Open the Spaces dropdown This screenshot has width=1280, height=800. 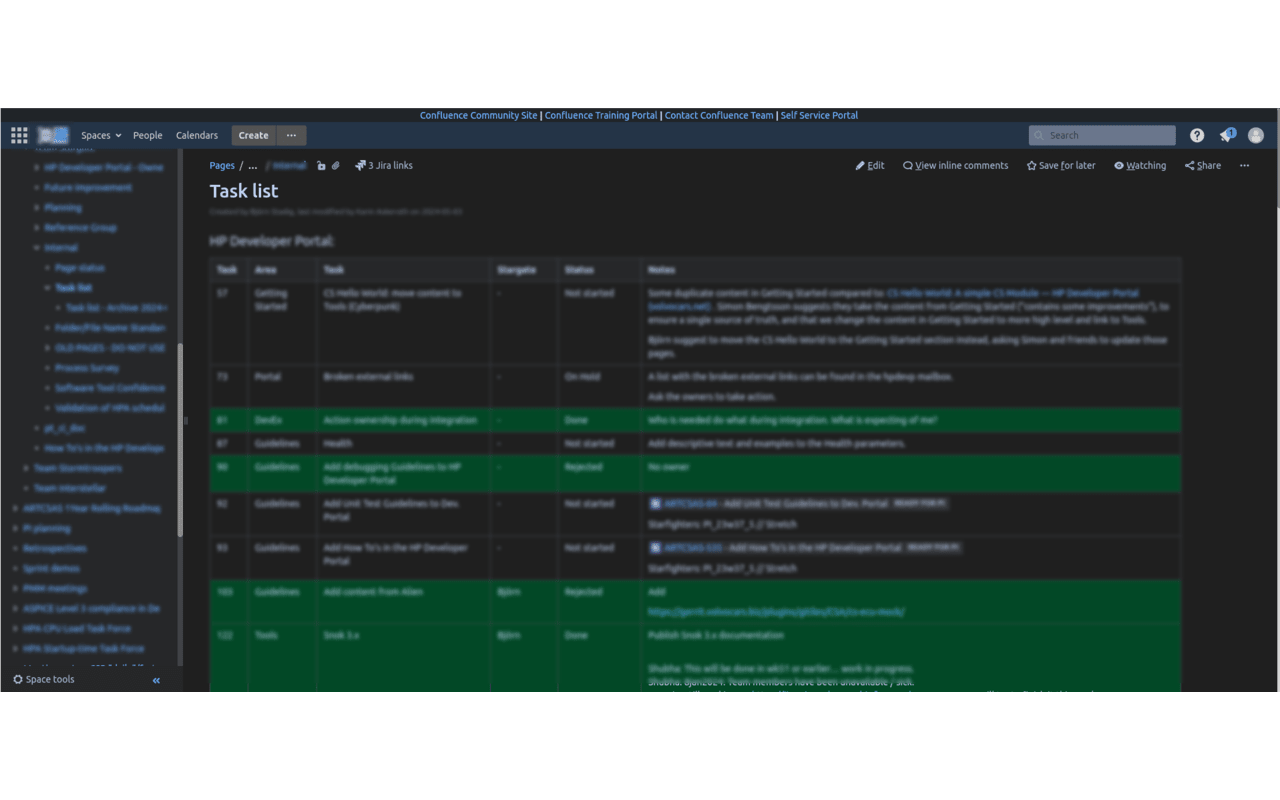coord(101,135)
